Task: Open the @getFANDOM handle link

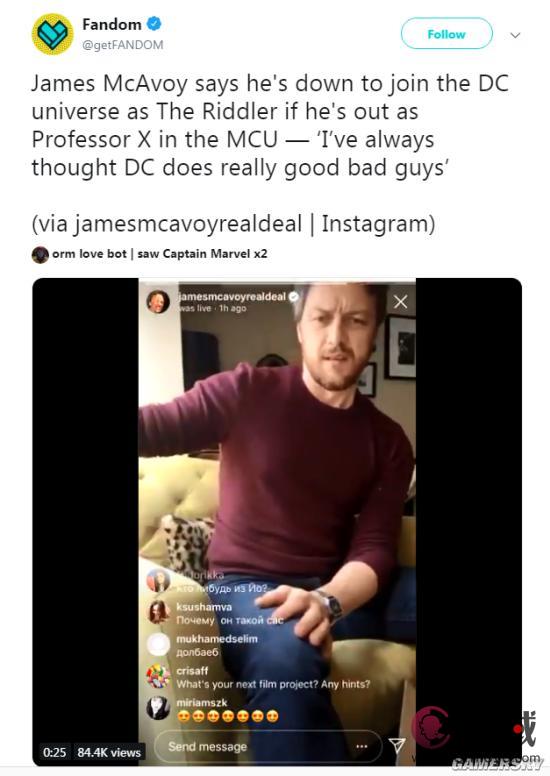Action: pyautogui.click(x=122, y=45)
